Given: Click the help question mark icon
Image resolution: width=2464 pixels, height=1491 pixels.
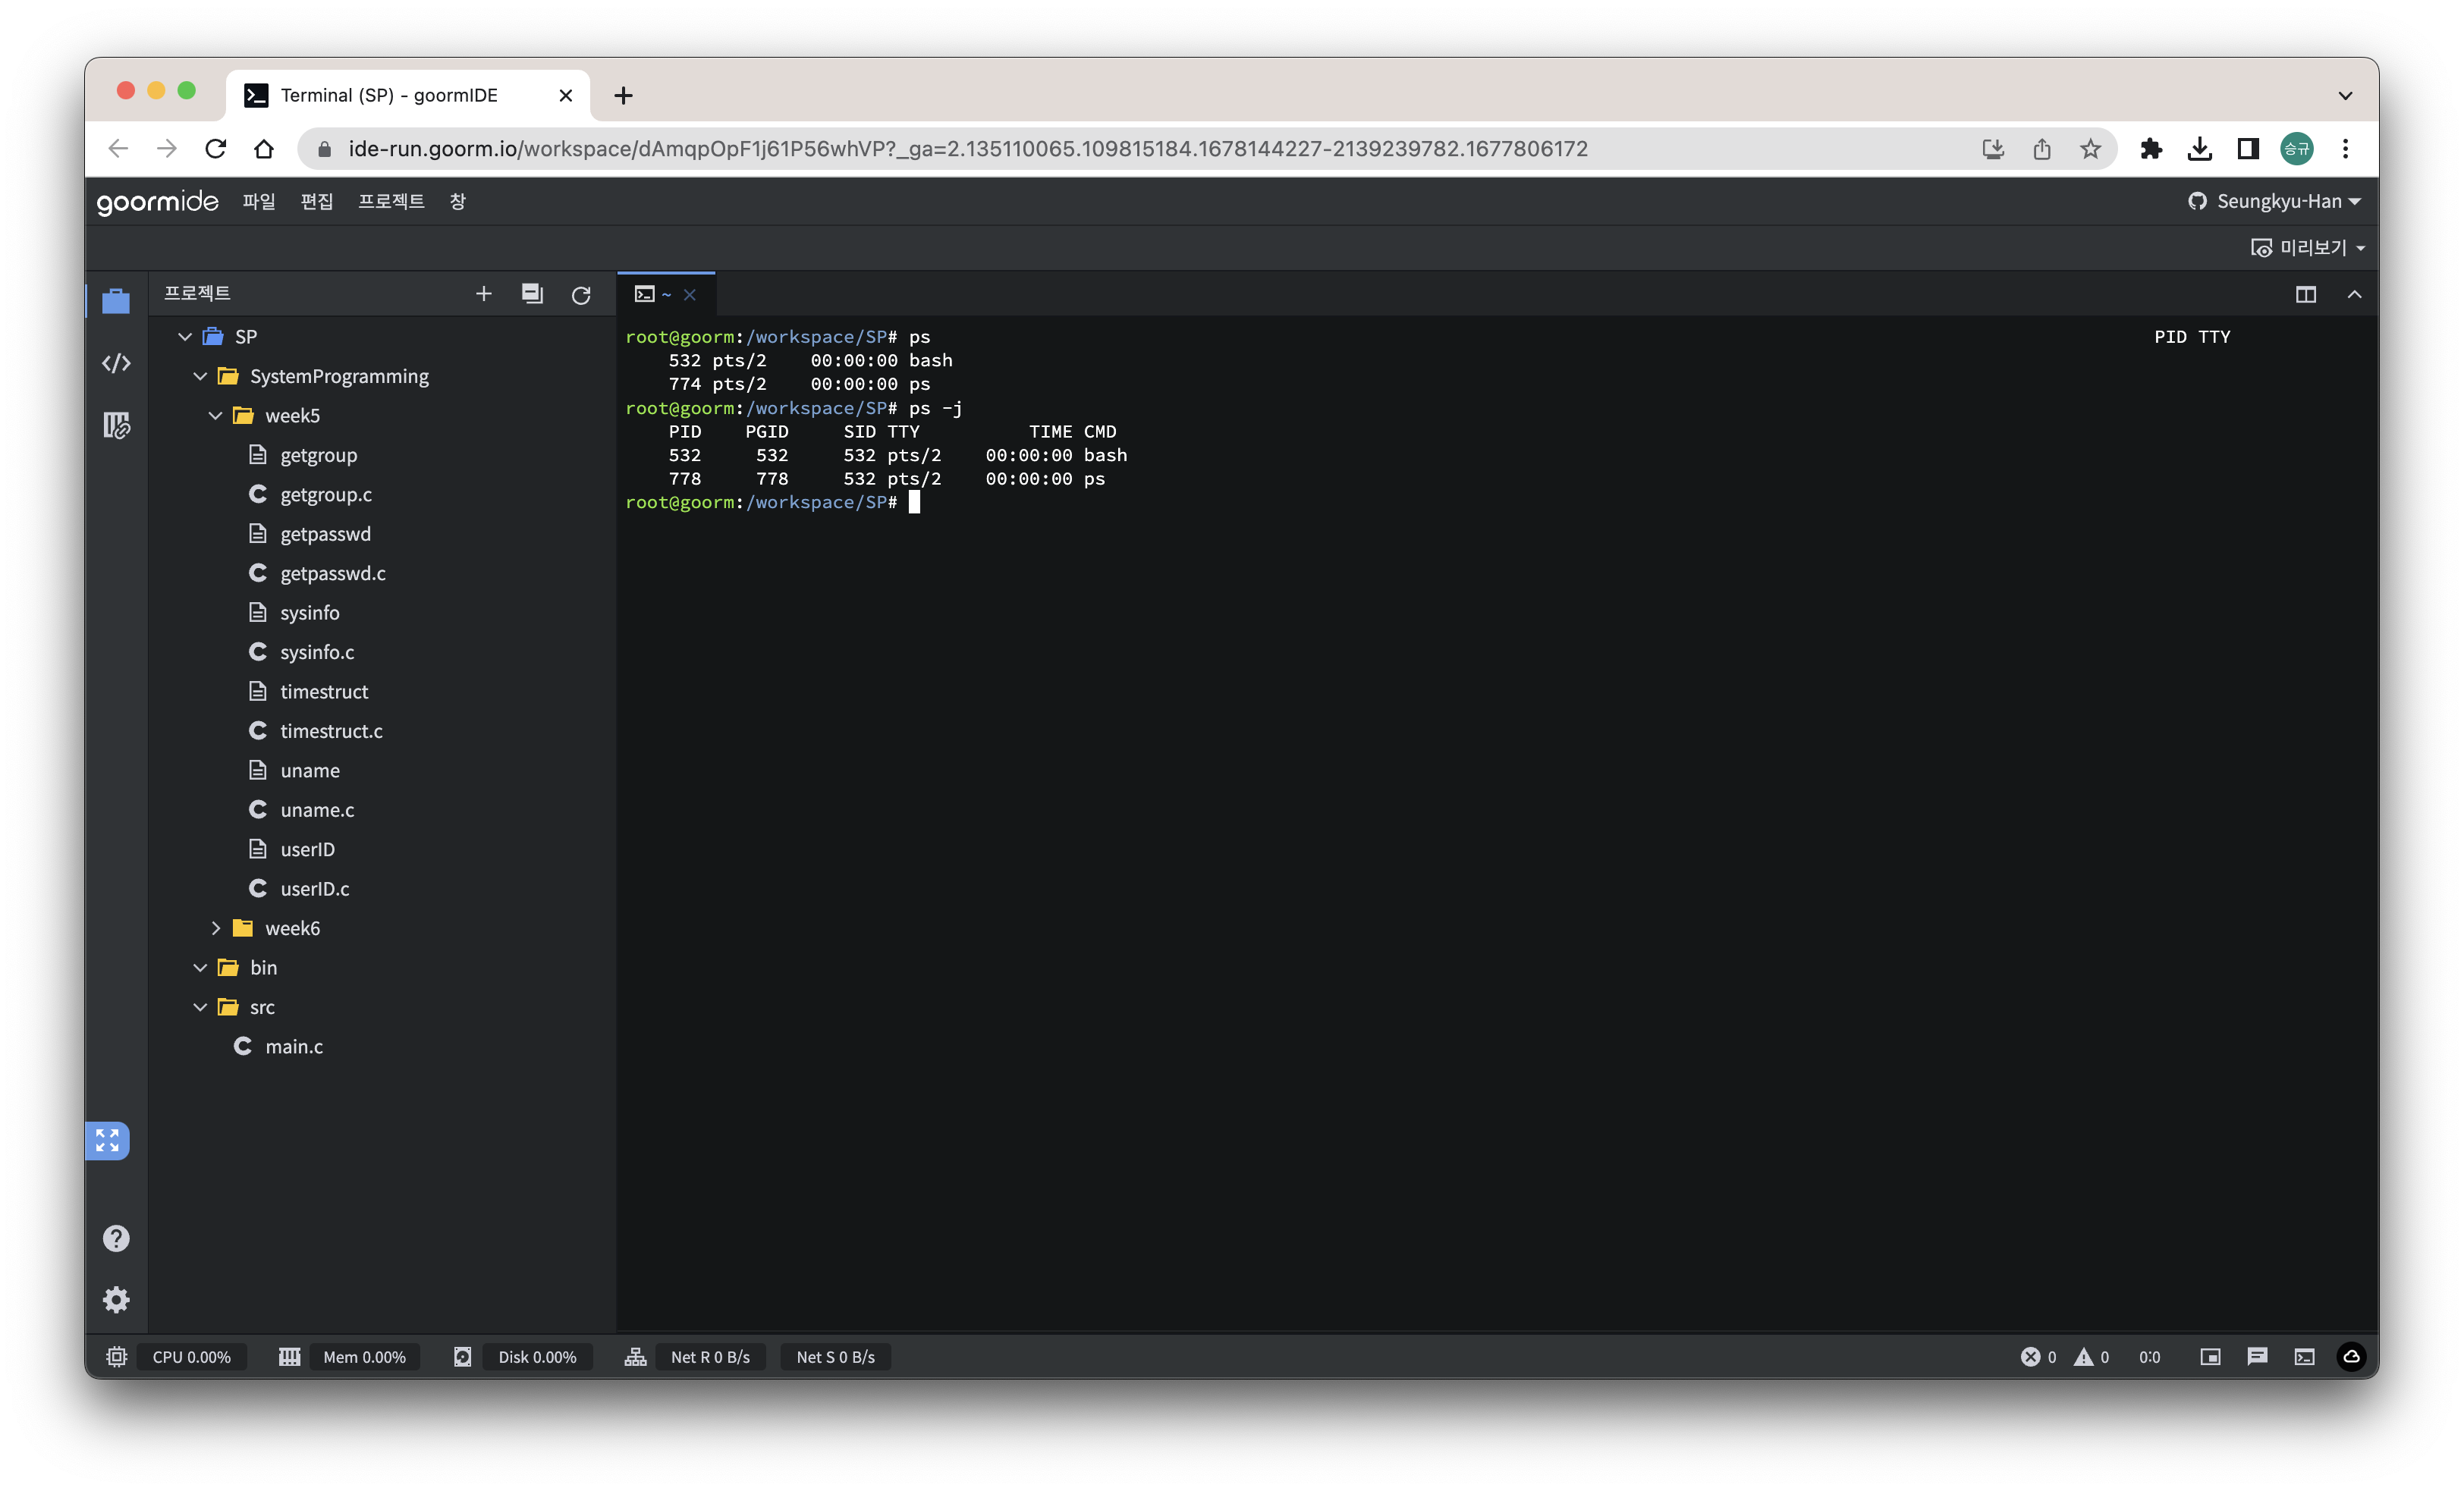Looking at the screenshot, I should pos(116,1239).
